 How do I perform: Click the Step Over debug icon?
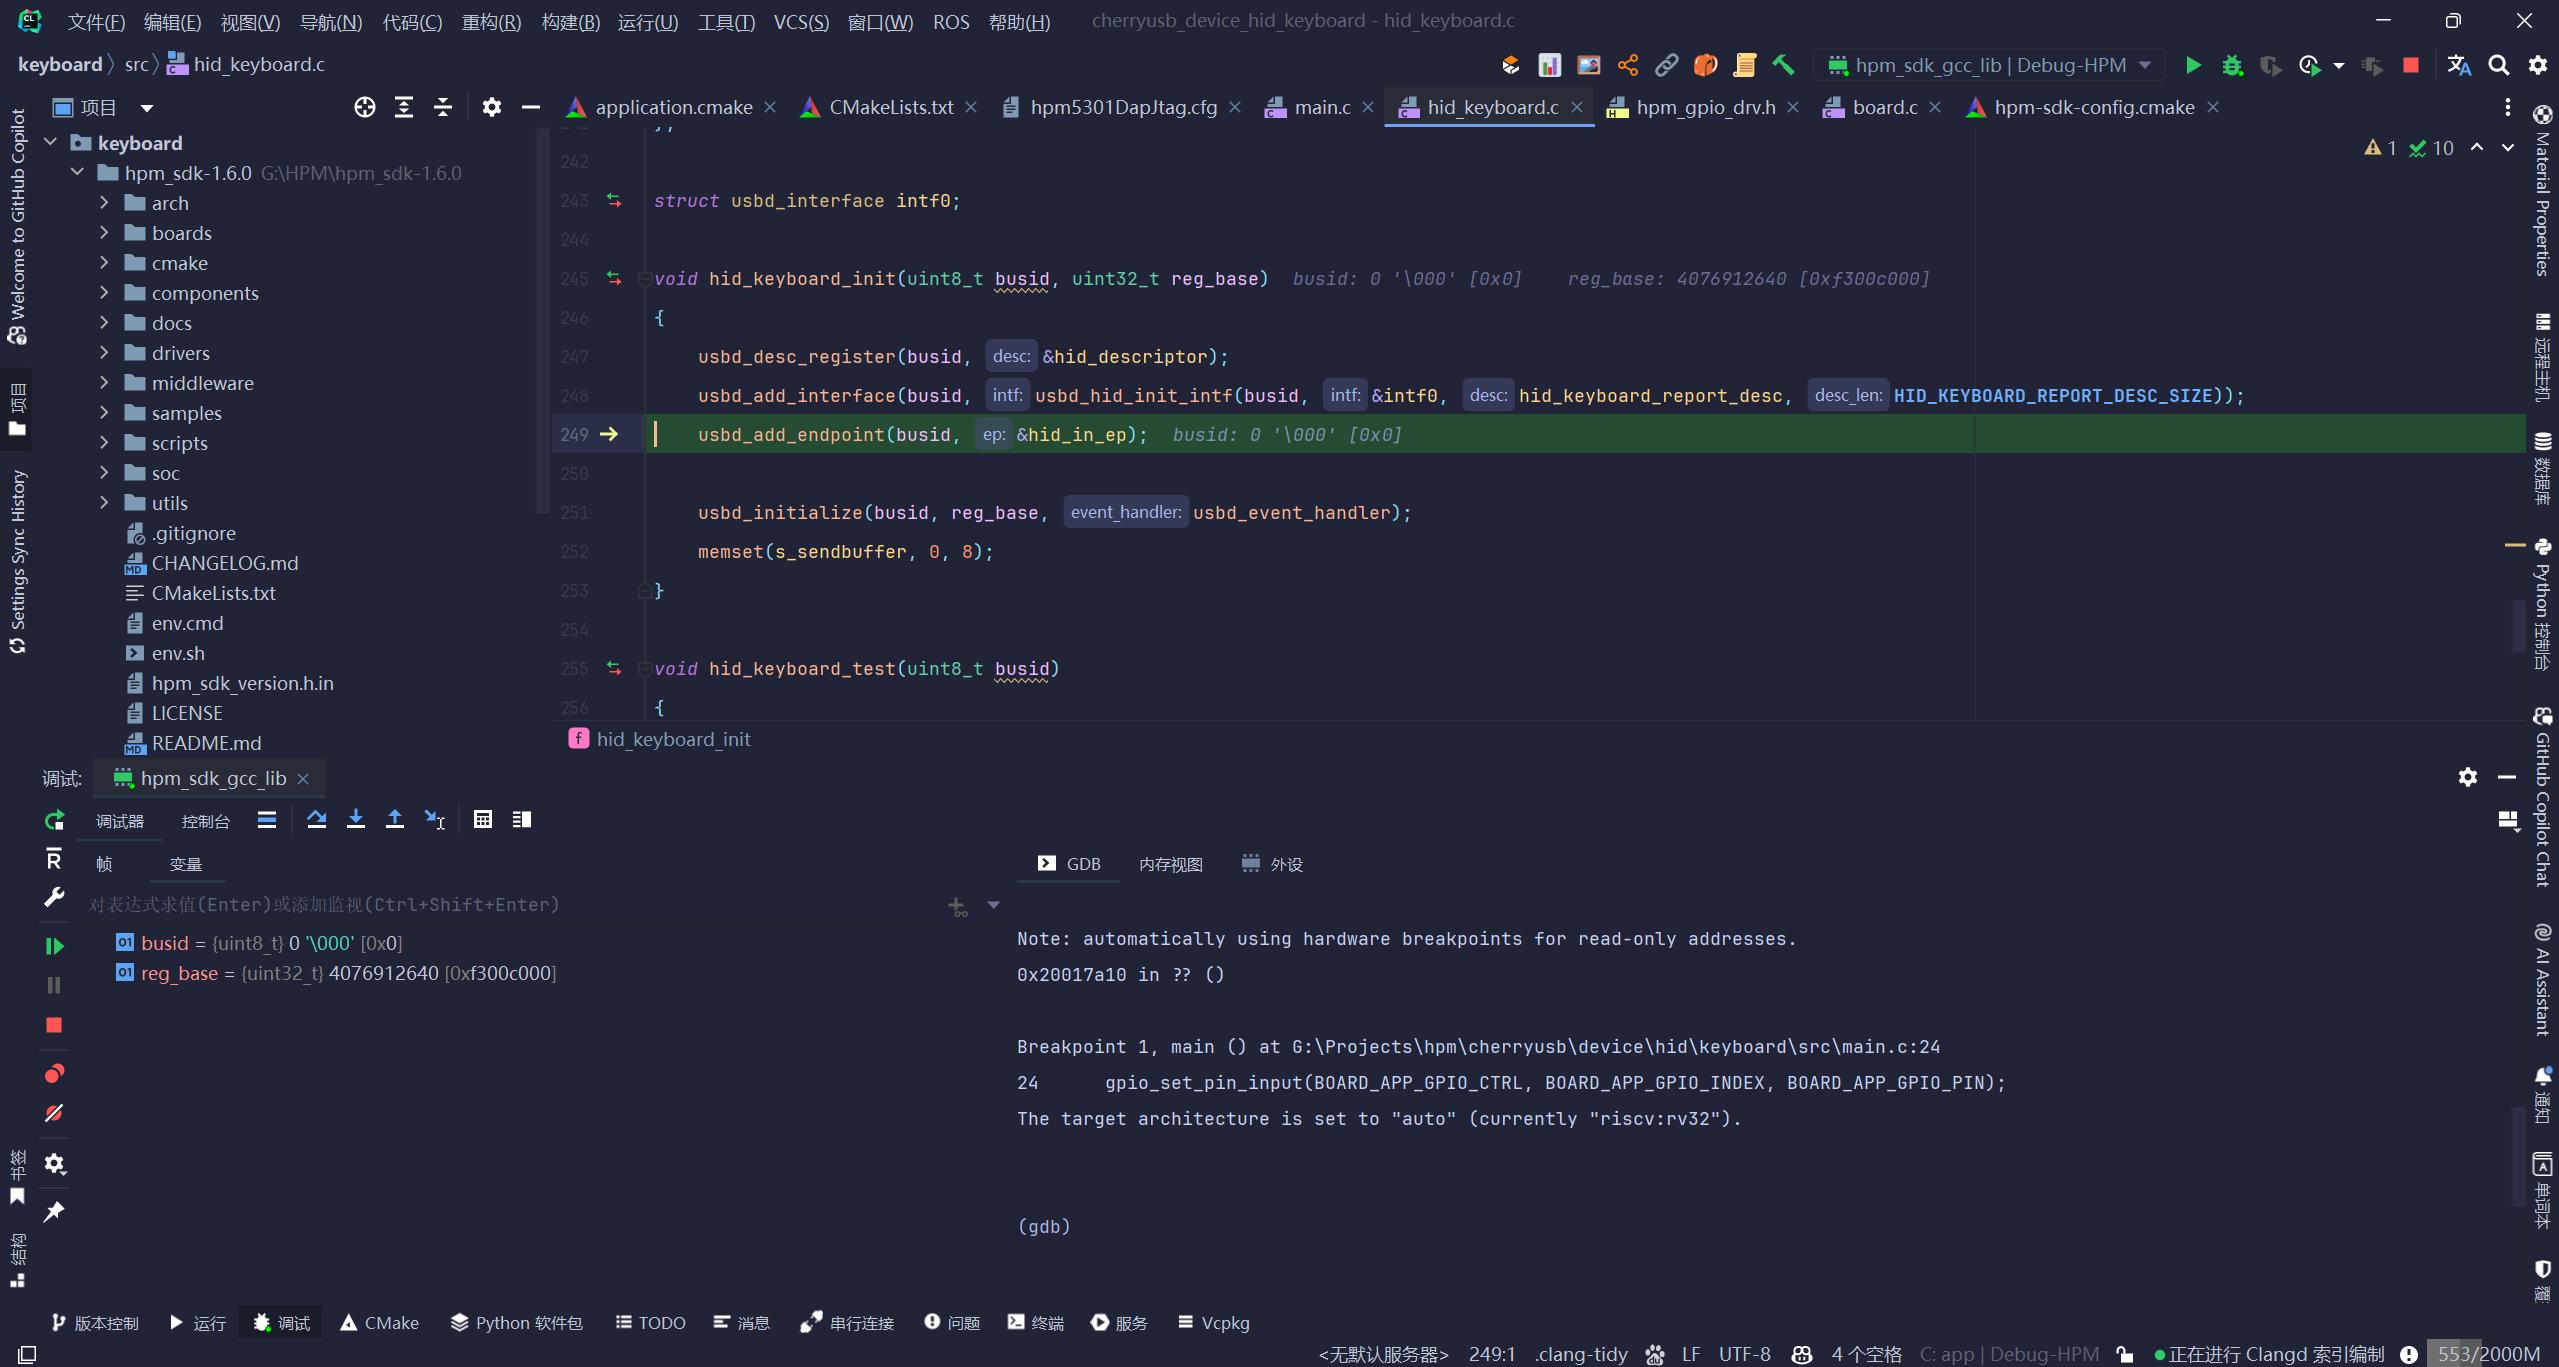coord(316,820)
